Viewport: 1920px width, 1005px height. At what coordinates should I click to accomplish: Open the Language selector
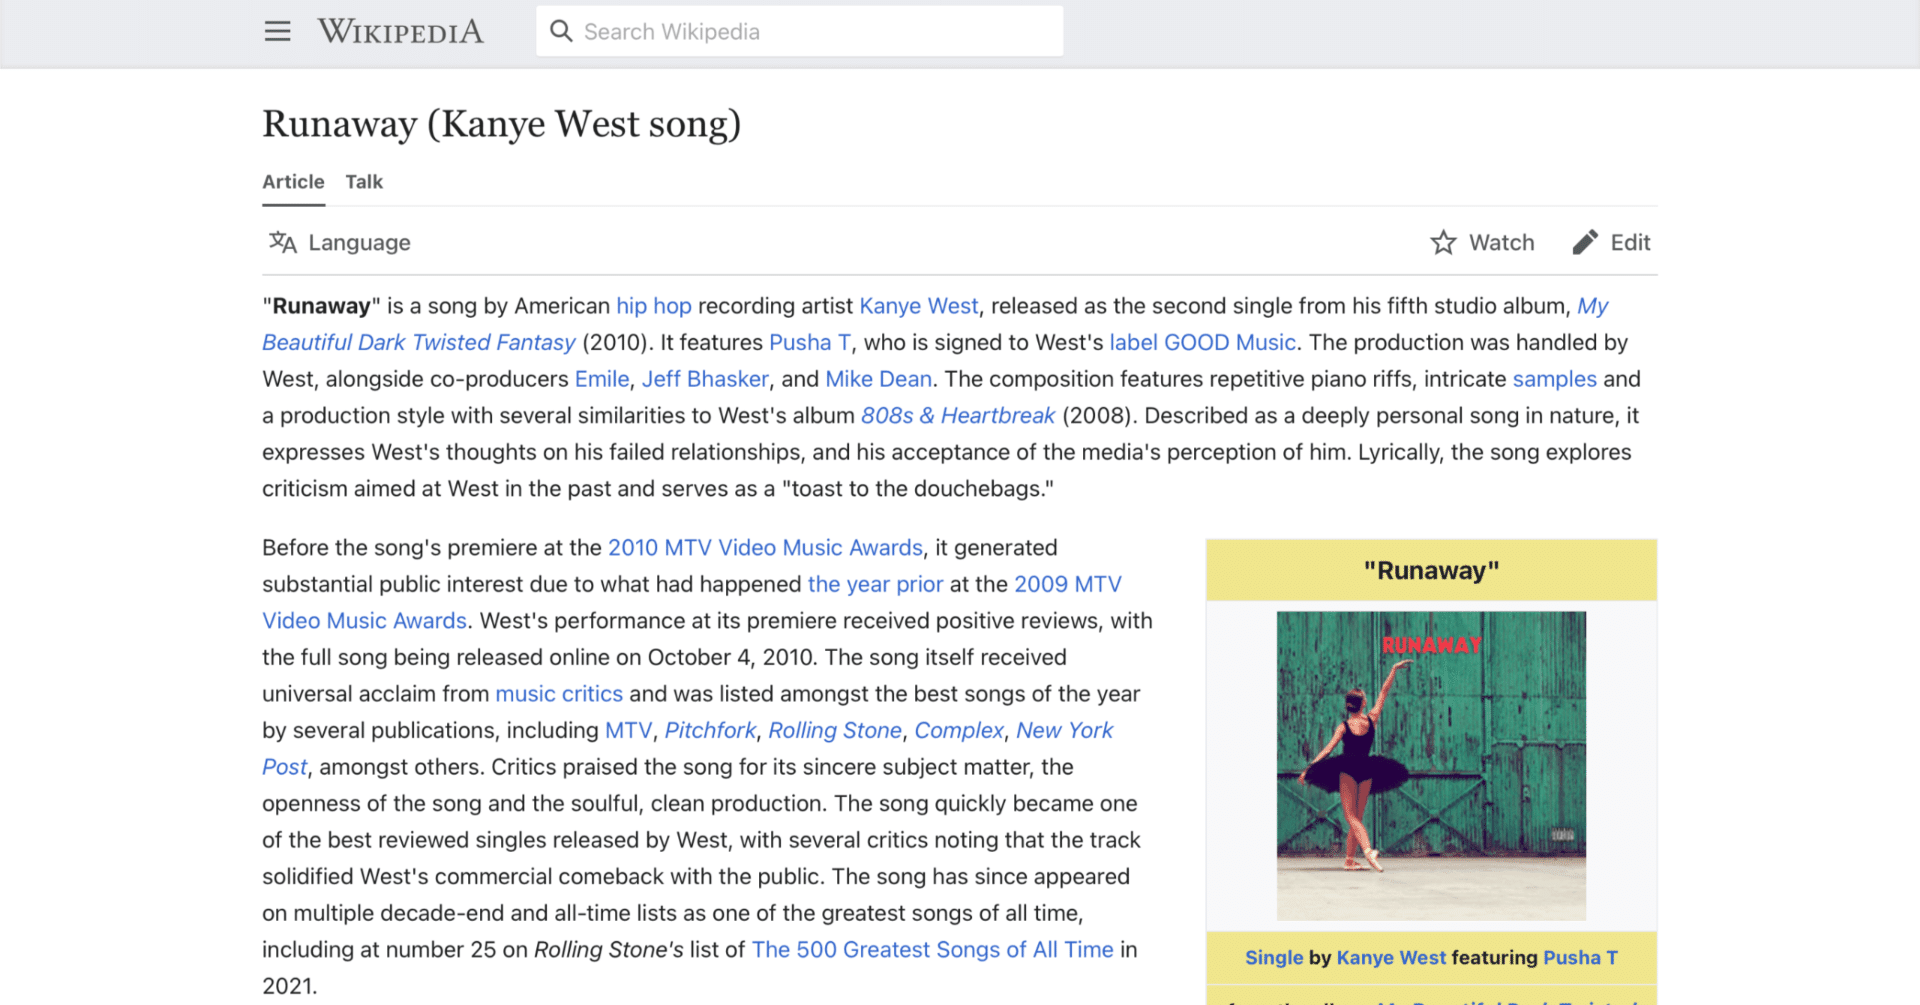(338, 242)
